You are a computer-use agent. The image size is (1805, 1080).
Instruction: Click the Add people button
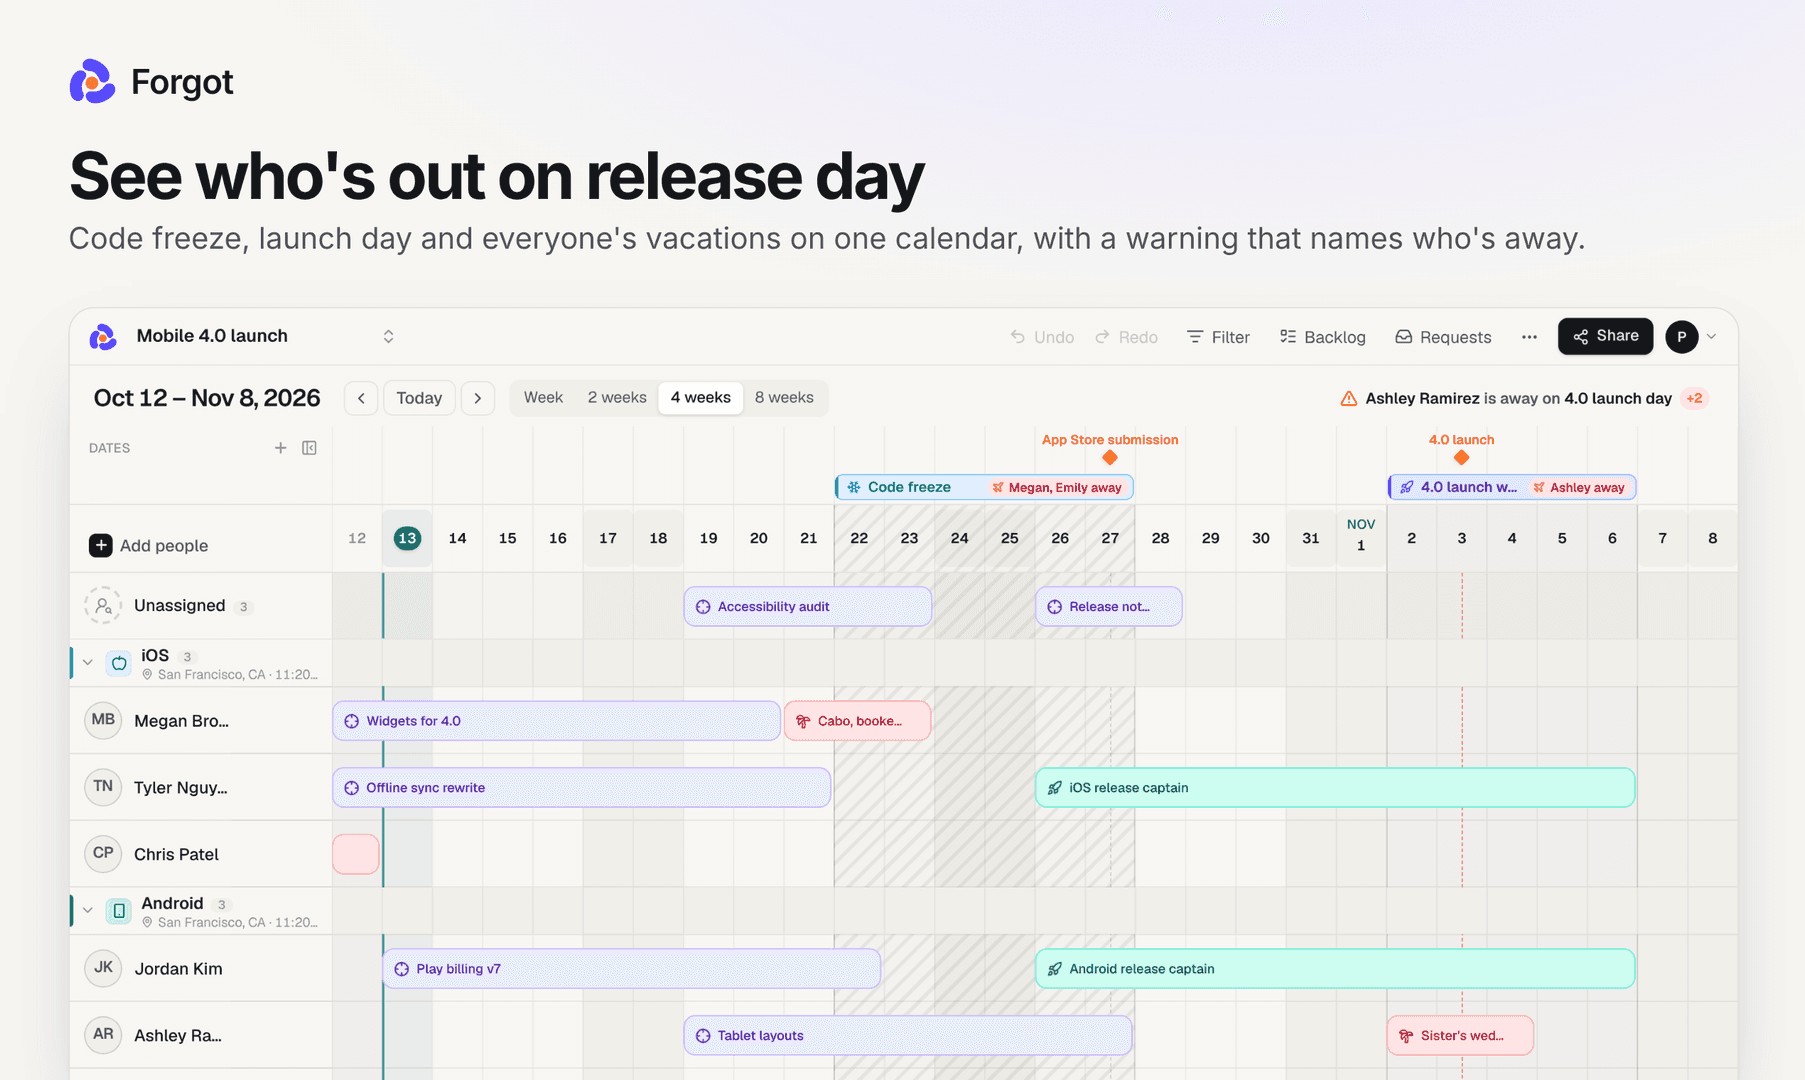pos(149,545)
